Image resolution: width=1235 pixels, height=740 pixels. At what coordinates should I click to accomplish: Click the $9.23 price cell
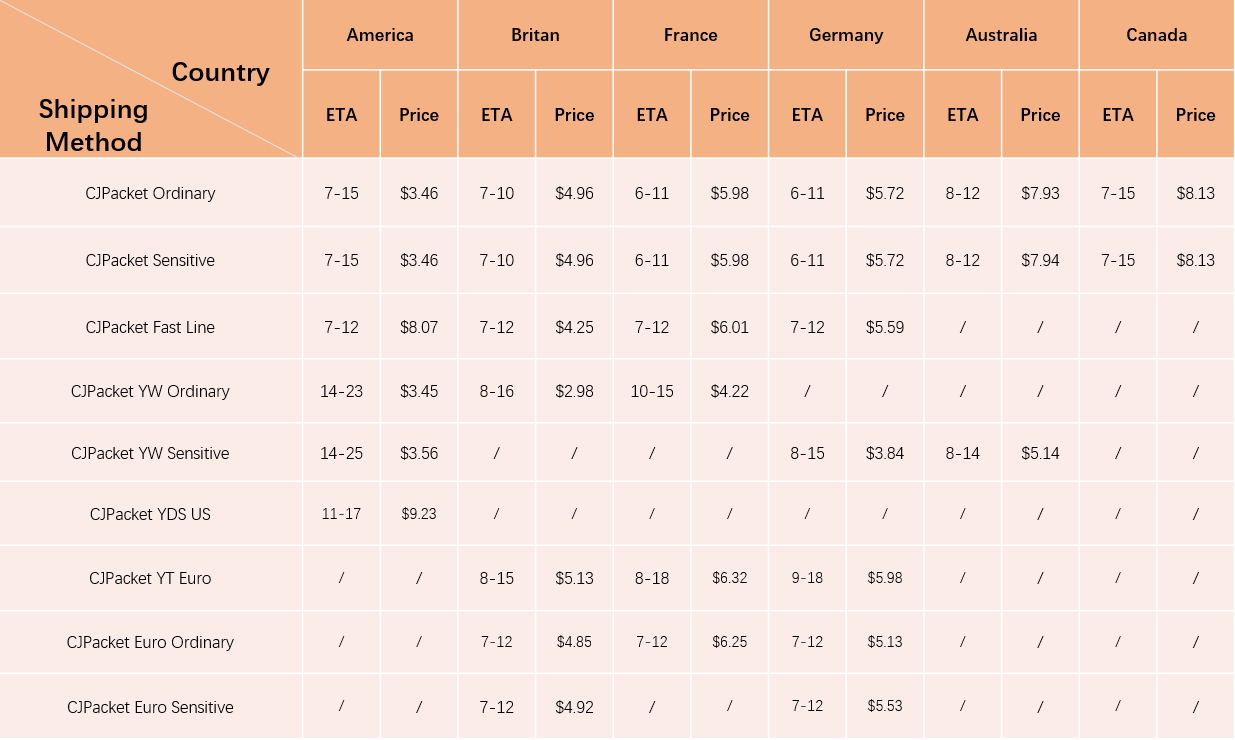click(419, 514)
